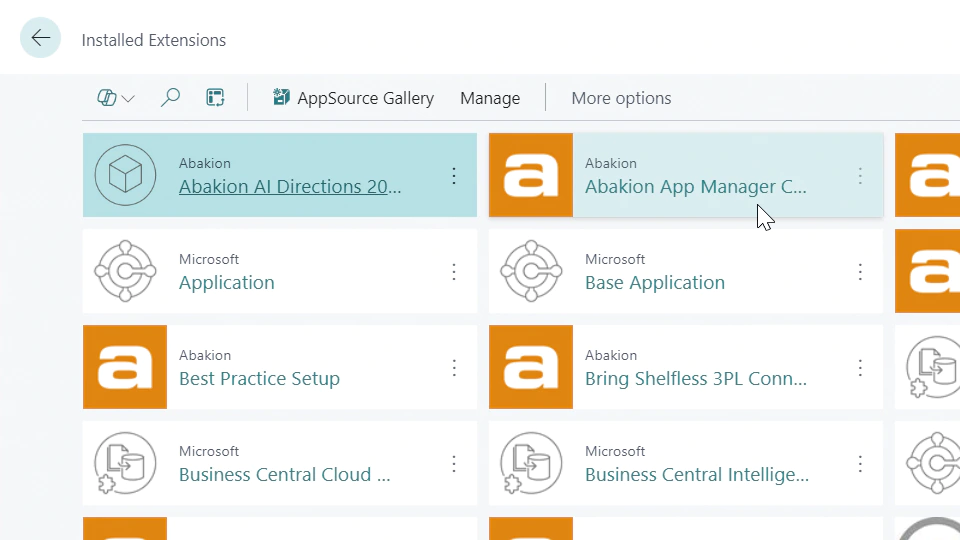The image size is (960, 540).
Task: Open three-dot menu for Business Central Cloud
Action: (x=454, y=463)
